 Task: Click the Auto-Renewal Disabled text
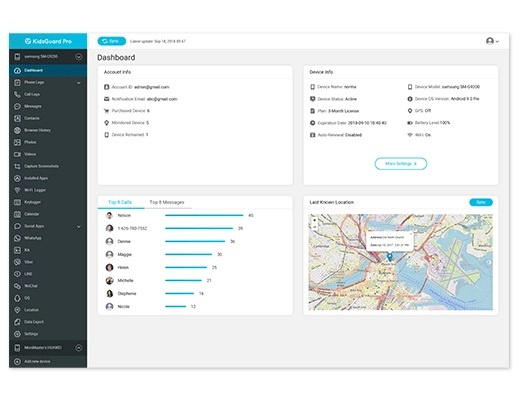pos(340,135)
